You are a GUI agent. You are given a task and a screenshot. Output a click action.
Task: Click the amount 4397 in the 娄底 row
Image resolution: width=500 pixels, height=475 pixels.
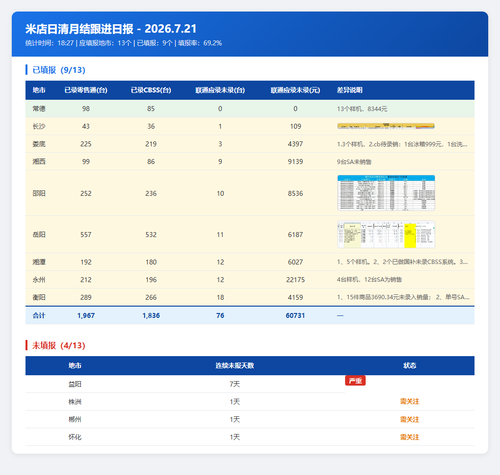click(295, 144)
